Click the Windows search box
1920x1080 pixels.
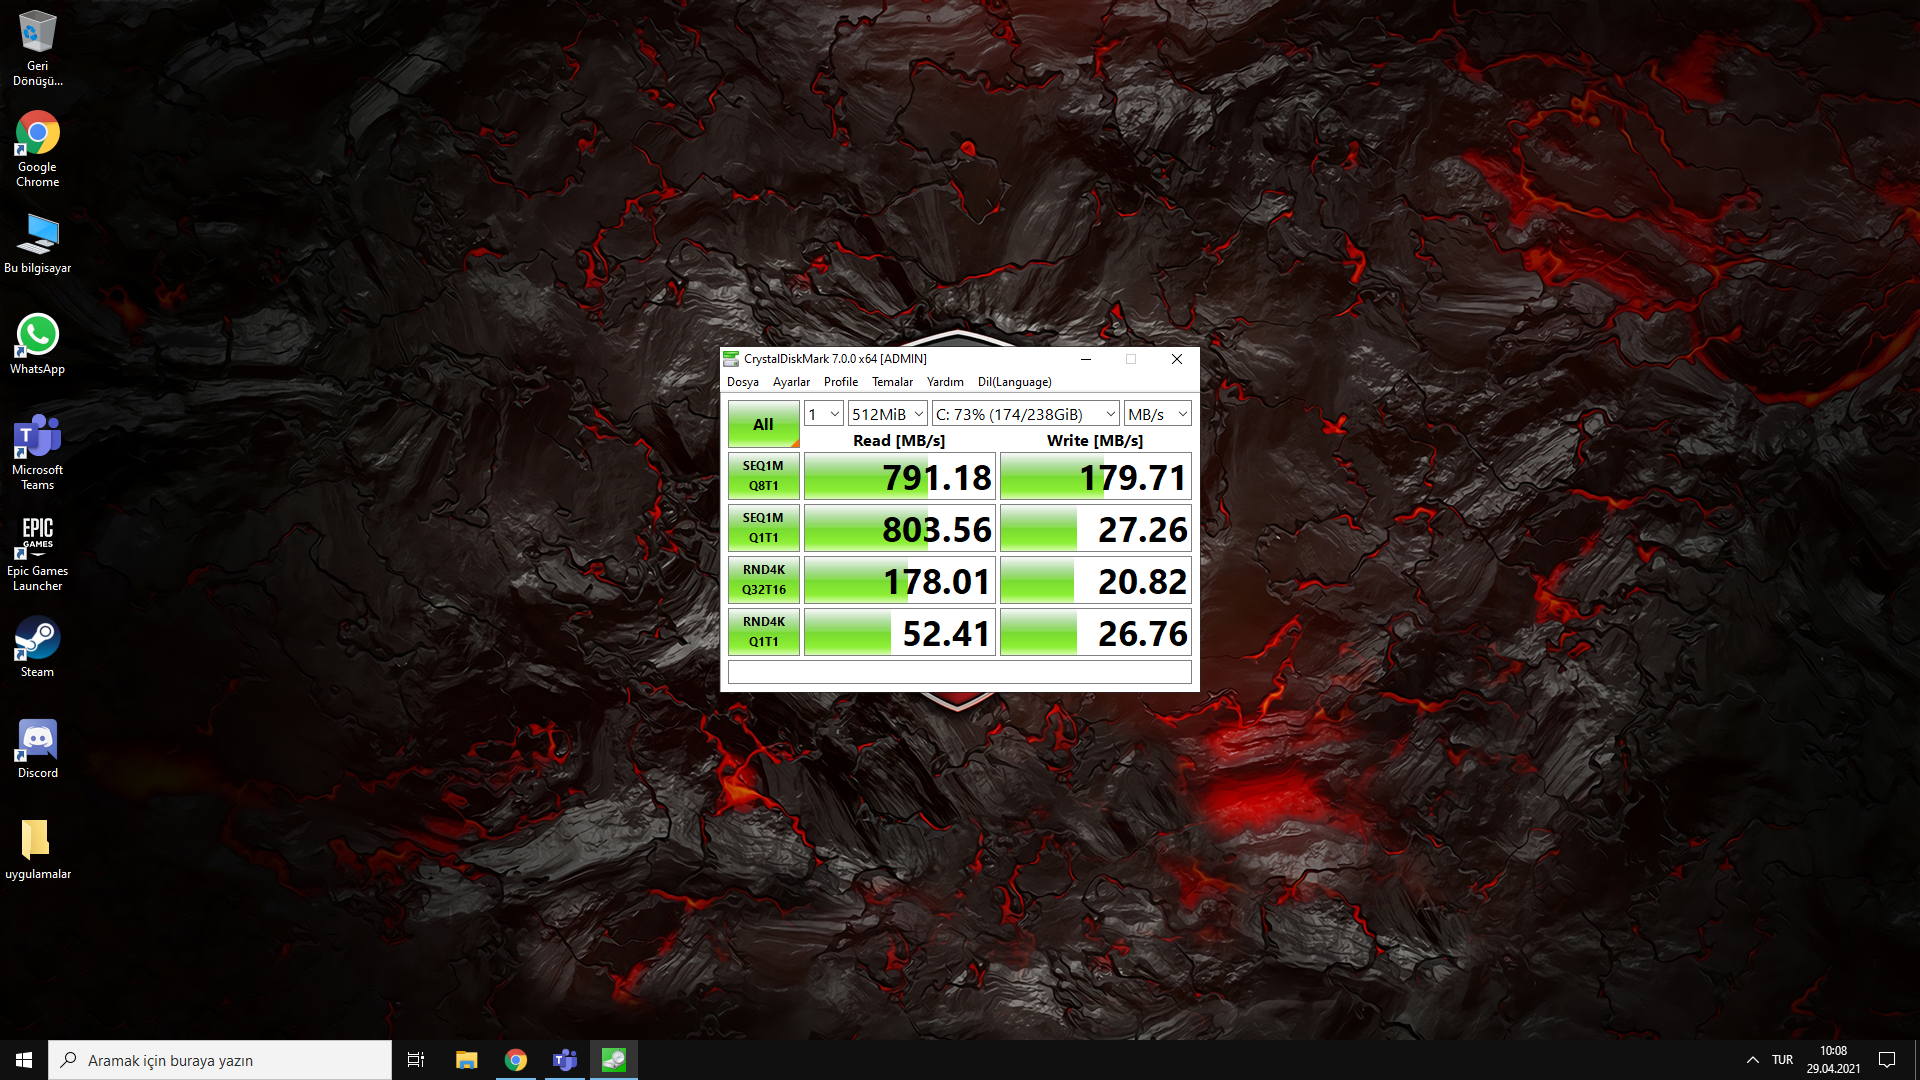click(220, 1060)
